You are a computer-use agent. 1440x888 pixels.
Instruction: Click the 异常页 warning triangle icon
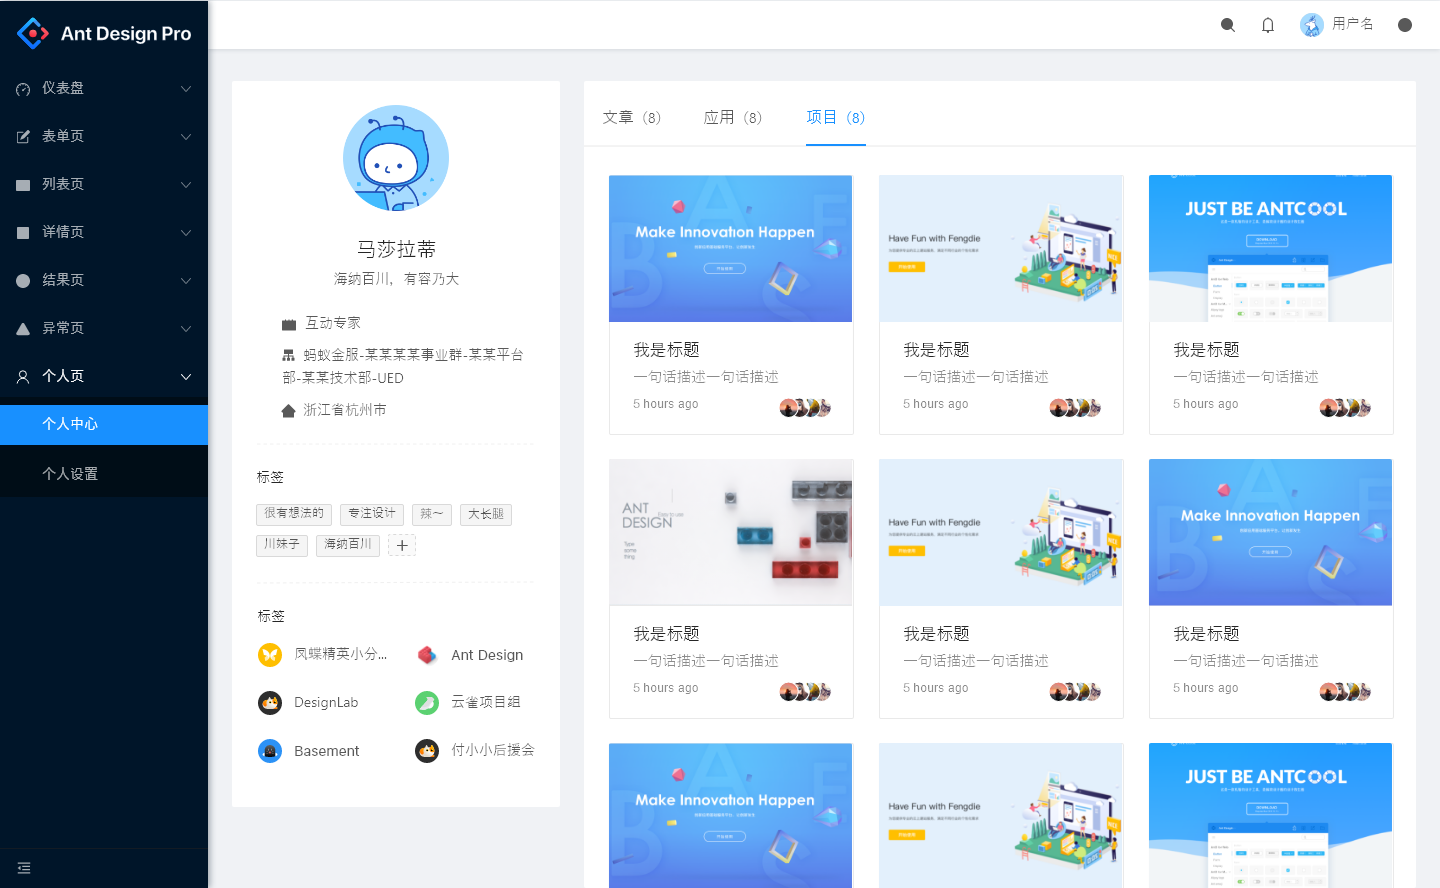[x=23, y=329]
